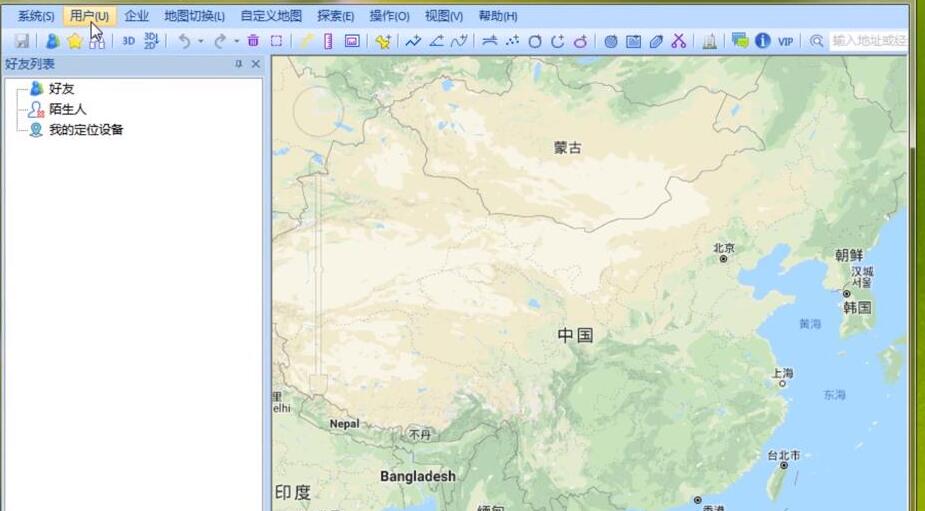Click the scissors cut tool icon

click(679, 41)
